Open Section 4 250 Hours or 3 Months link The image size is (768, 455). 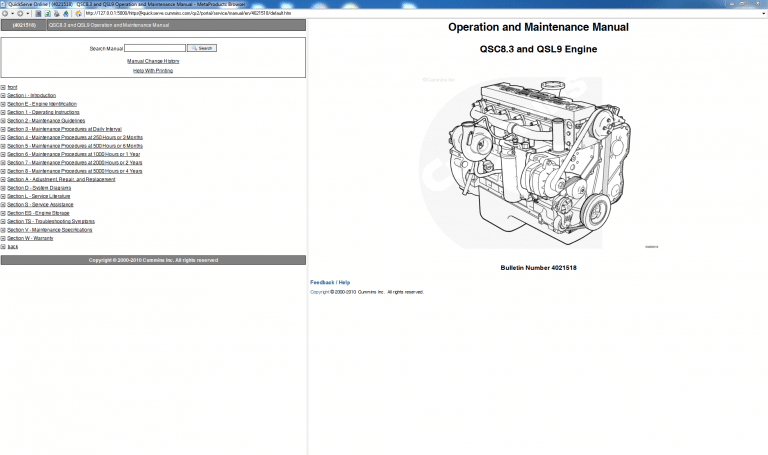click(75, 138)
